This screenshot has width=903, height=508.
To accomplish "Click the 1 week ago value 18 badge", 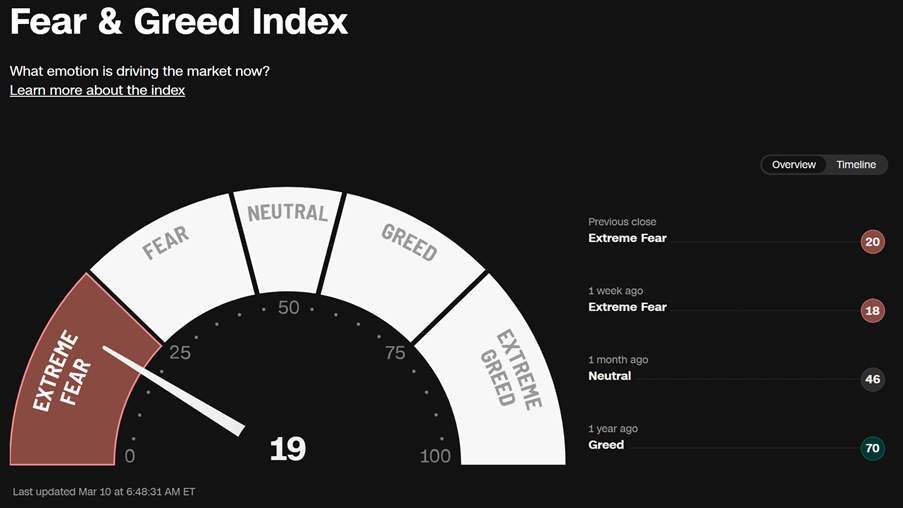I will (x=872, y=311).
